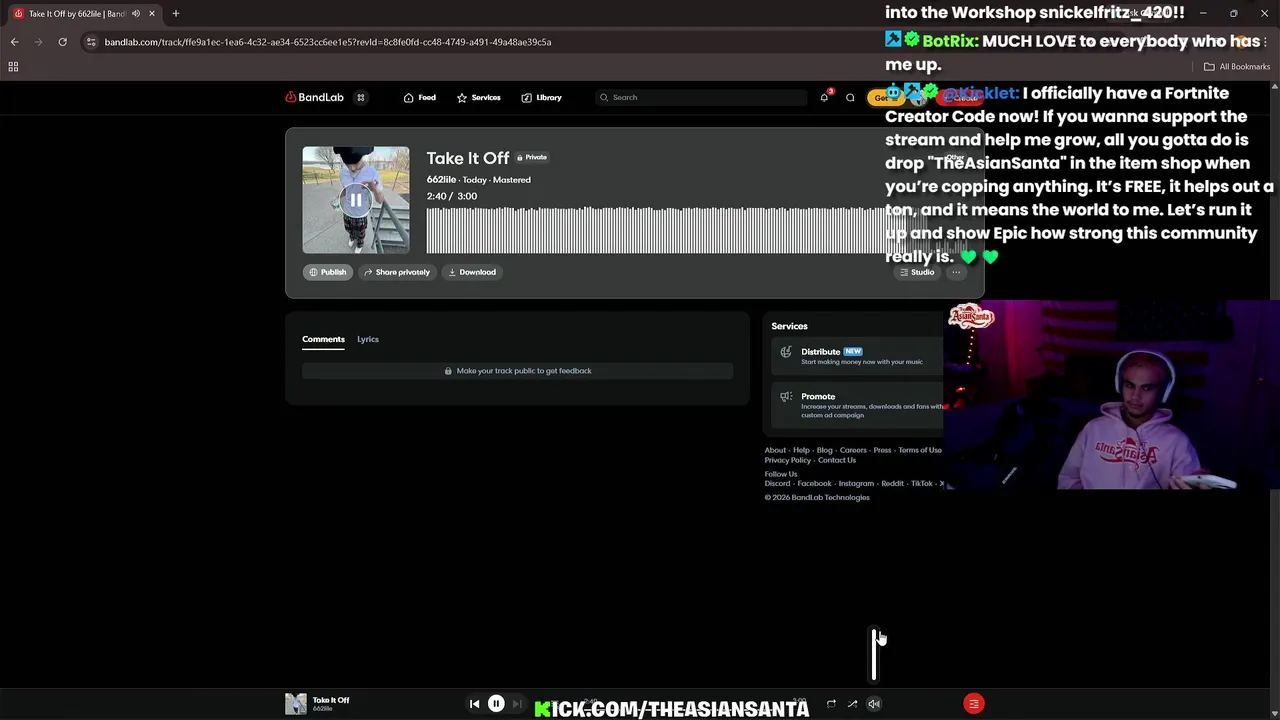This screenshot has height=720, width=1280.
Task: Open the All Bookmarks folder
Action: [x=1237, y=67]
